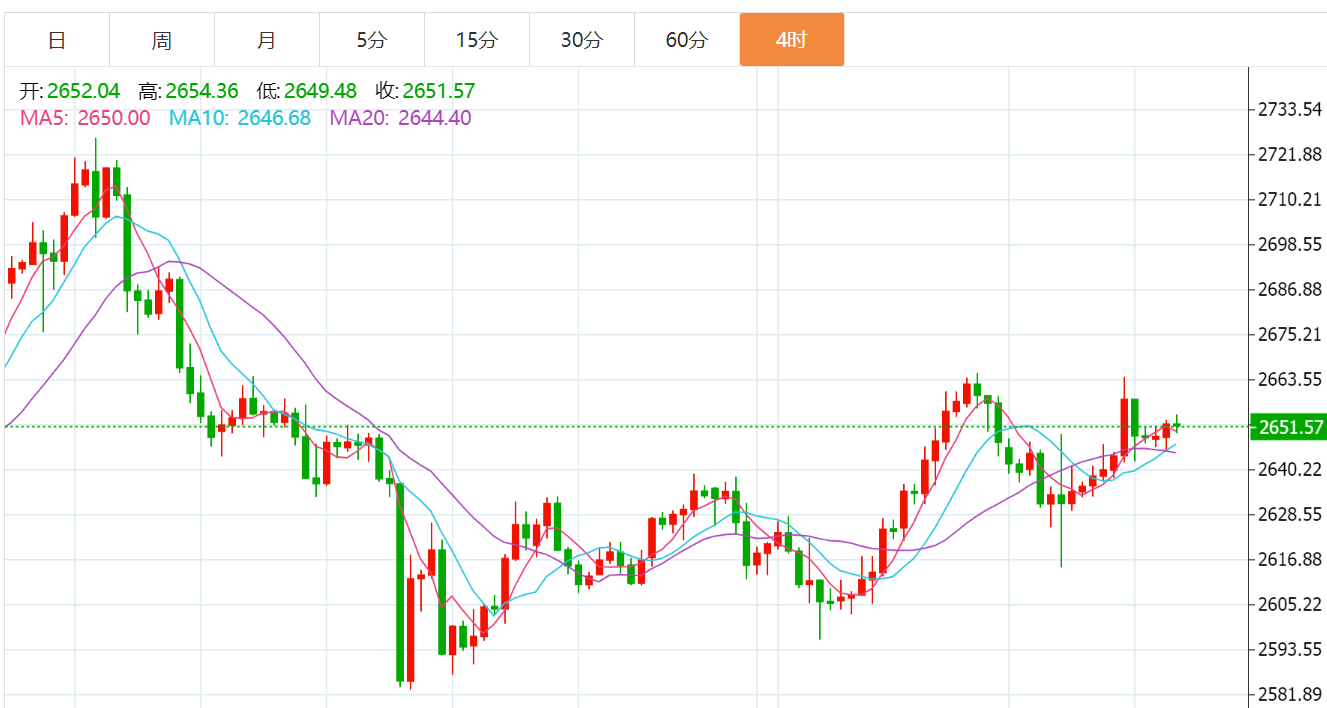The image size is (1327, 708).
Task: Open the 月 monthly chart tab
Action: point(267,40)
